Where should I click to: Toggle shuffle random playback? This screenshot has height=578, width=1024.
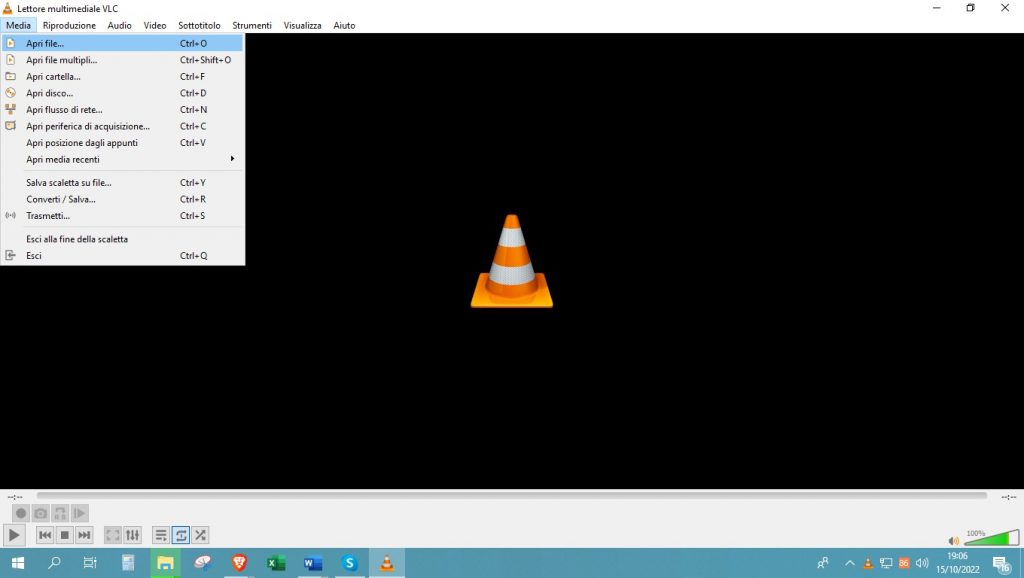click(200, 535)
